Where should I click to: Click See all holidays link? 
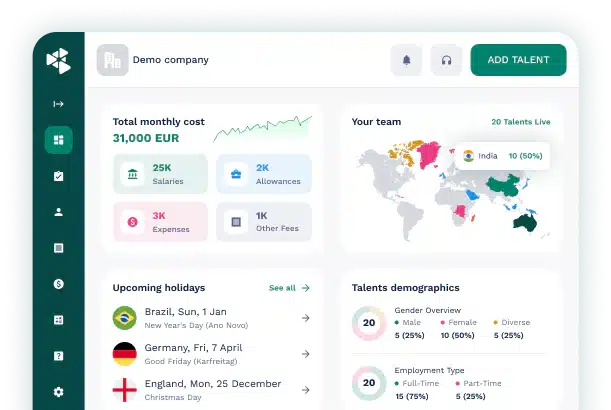pos(282,288)
